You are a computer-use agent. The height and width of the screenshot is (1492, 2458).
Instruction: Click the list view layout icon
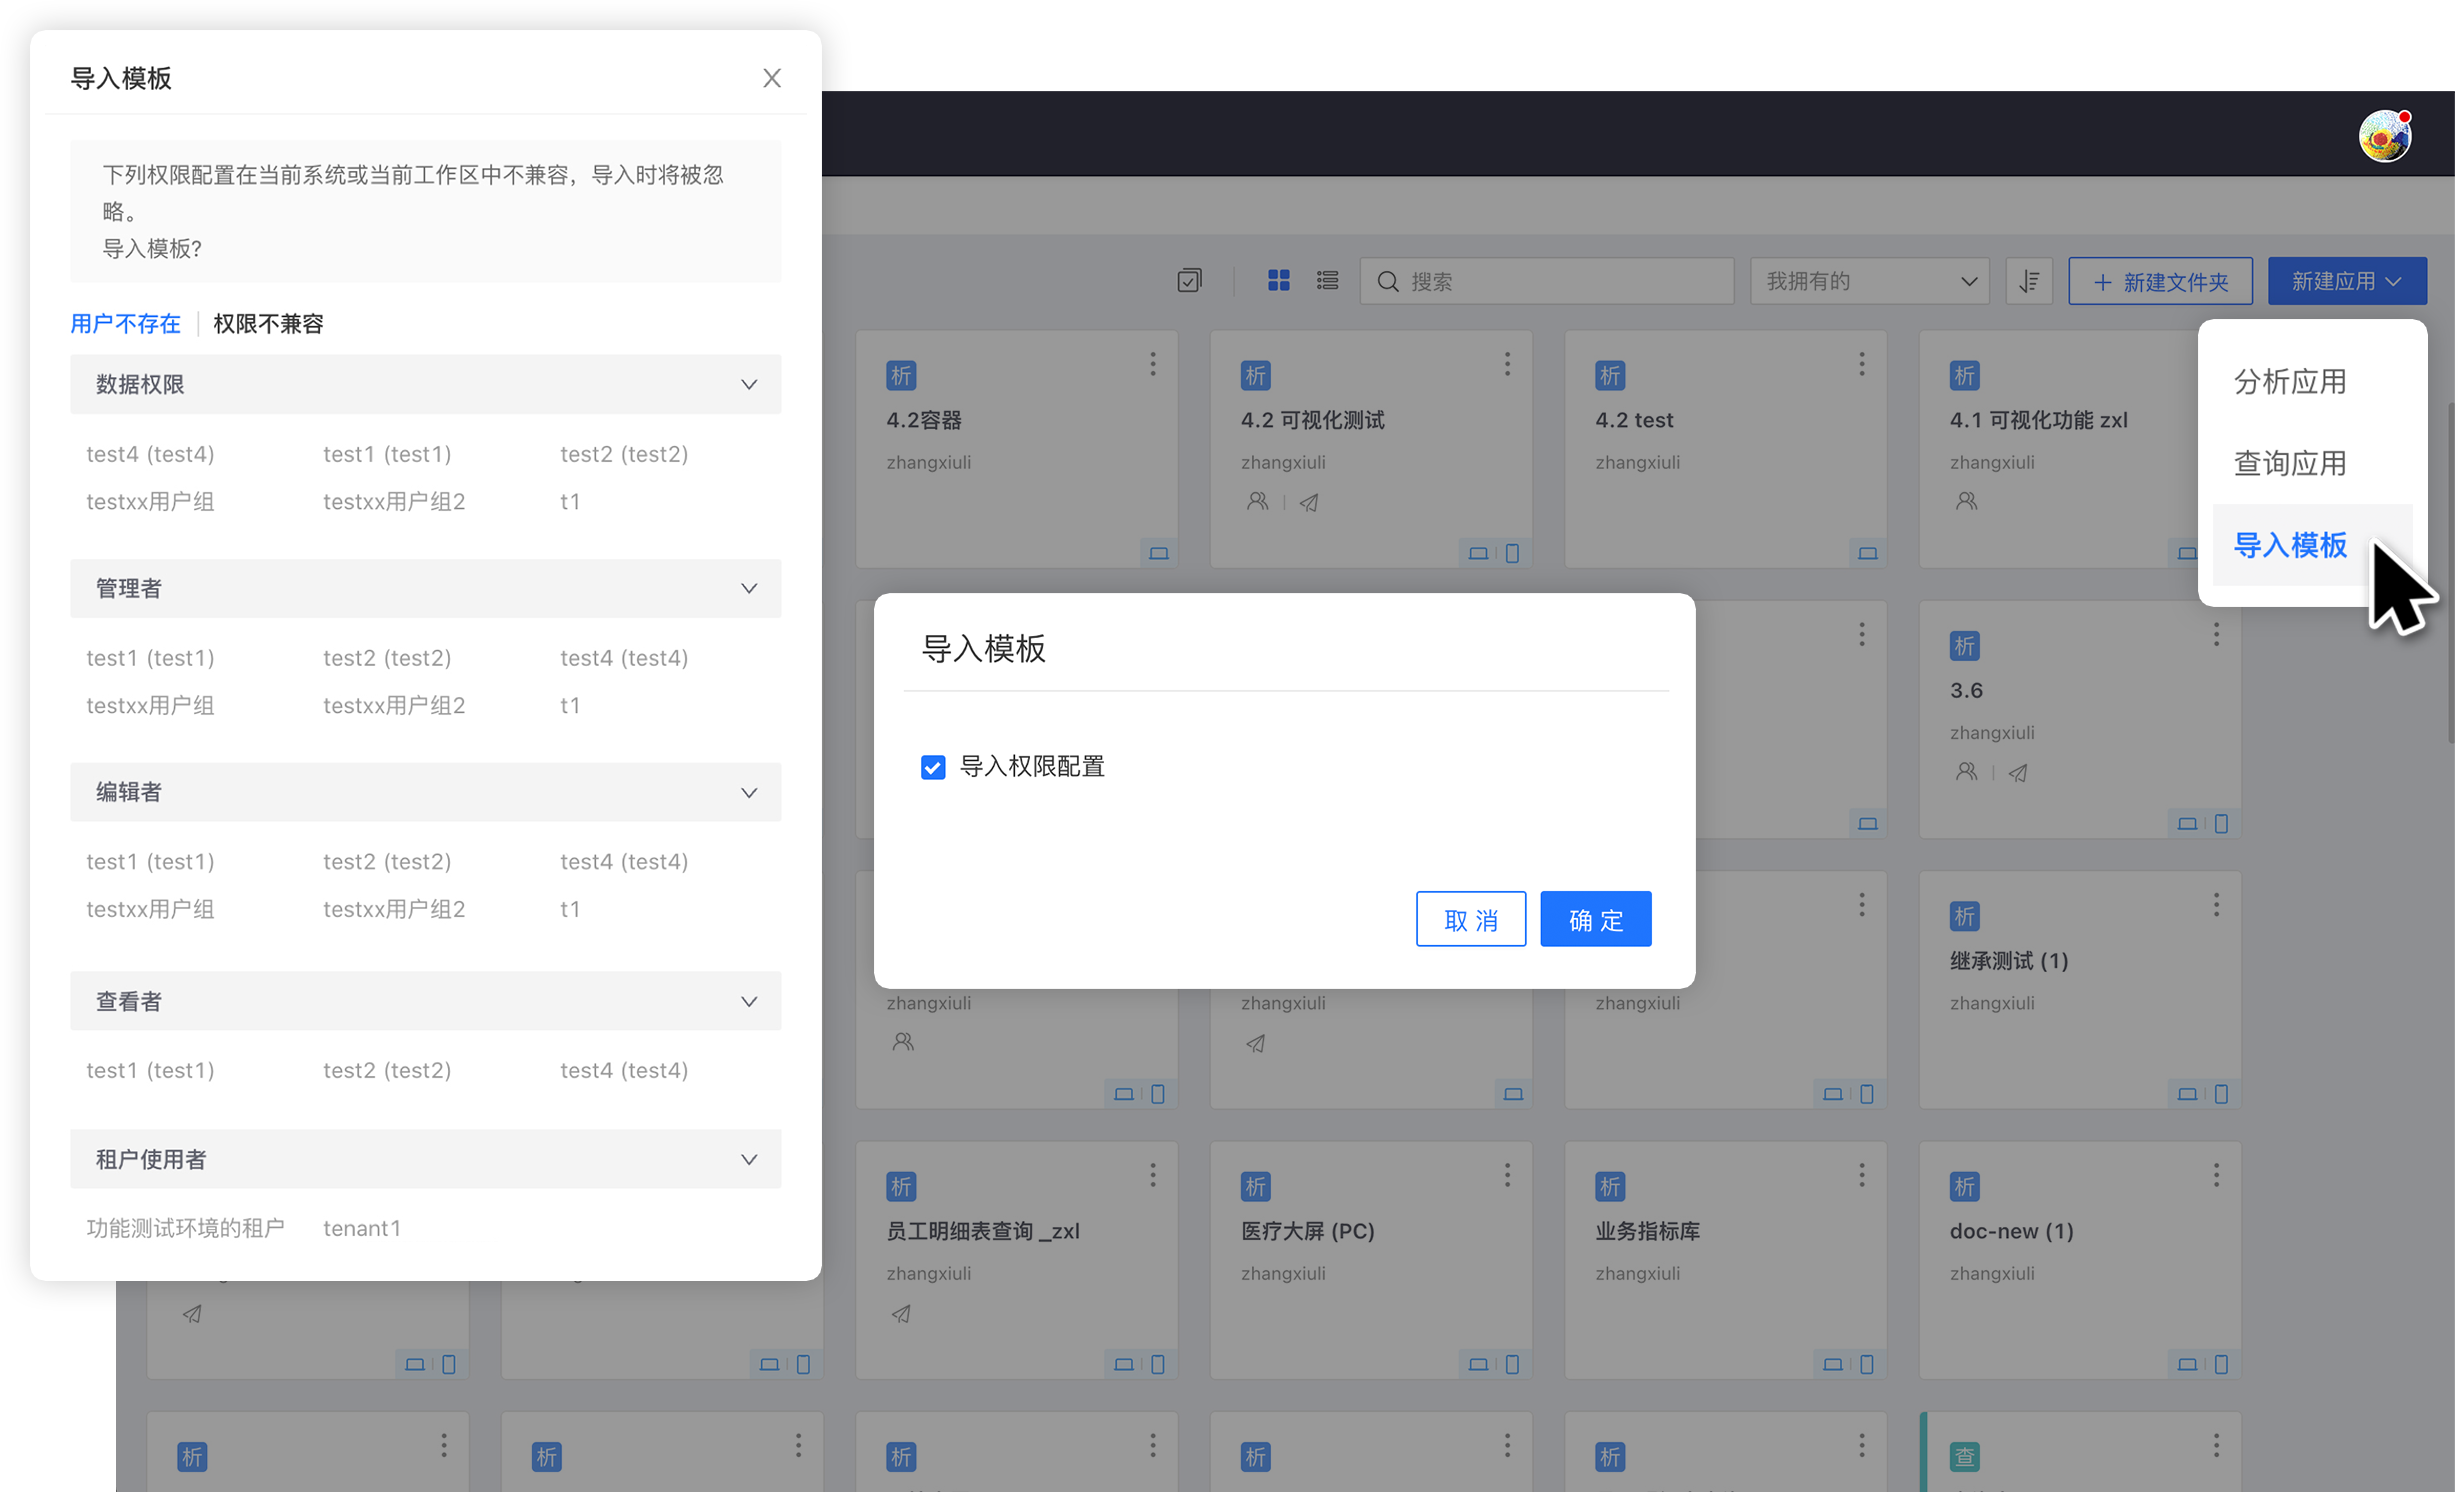pyautogui.click(x=1326, y=281)
